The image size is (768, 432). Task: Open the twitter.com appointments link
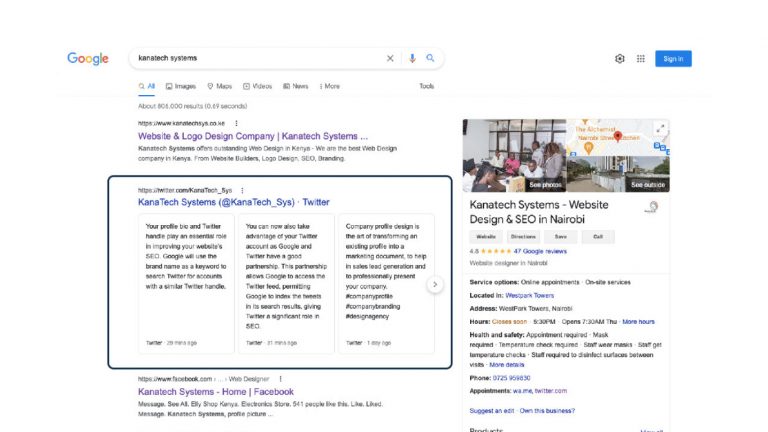(x=551, y=391)
